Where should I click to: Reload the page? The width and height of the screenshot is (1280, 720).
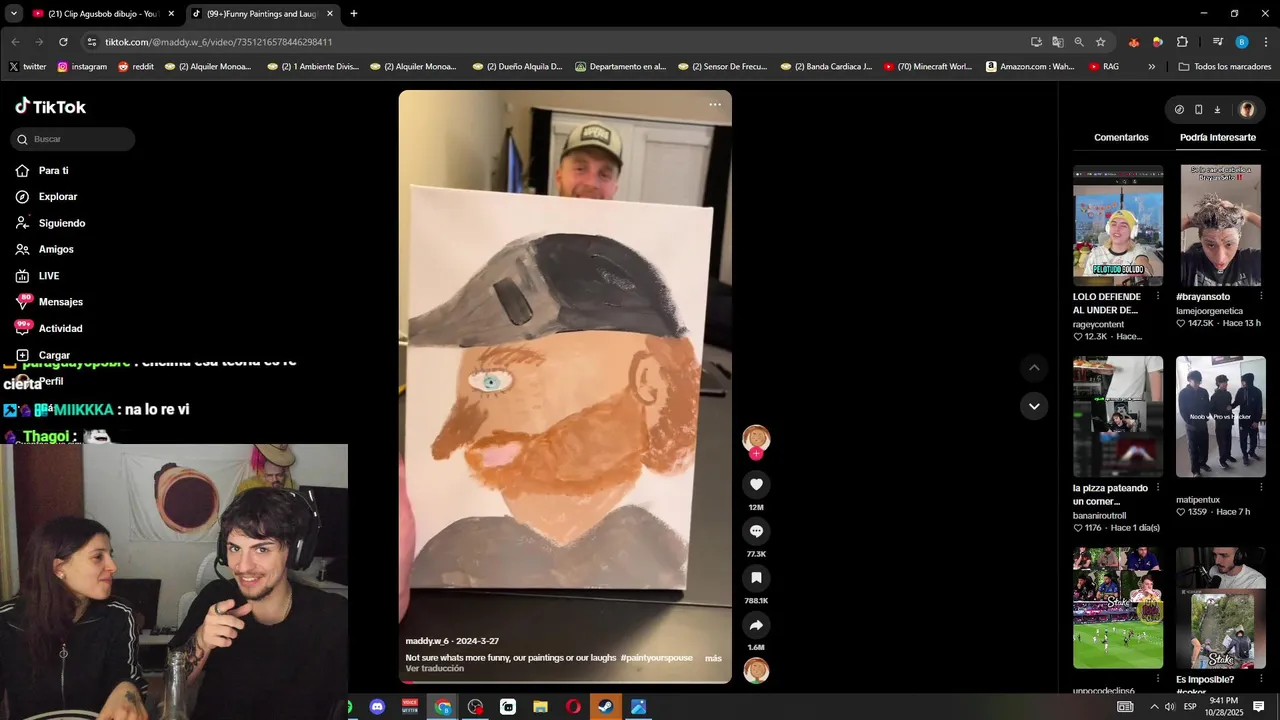pos(63,42)
